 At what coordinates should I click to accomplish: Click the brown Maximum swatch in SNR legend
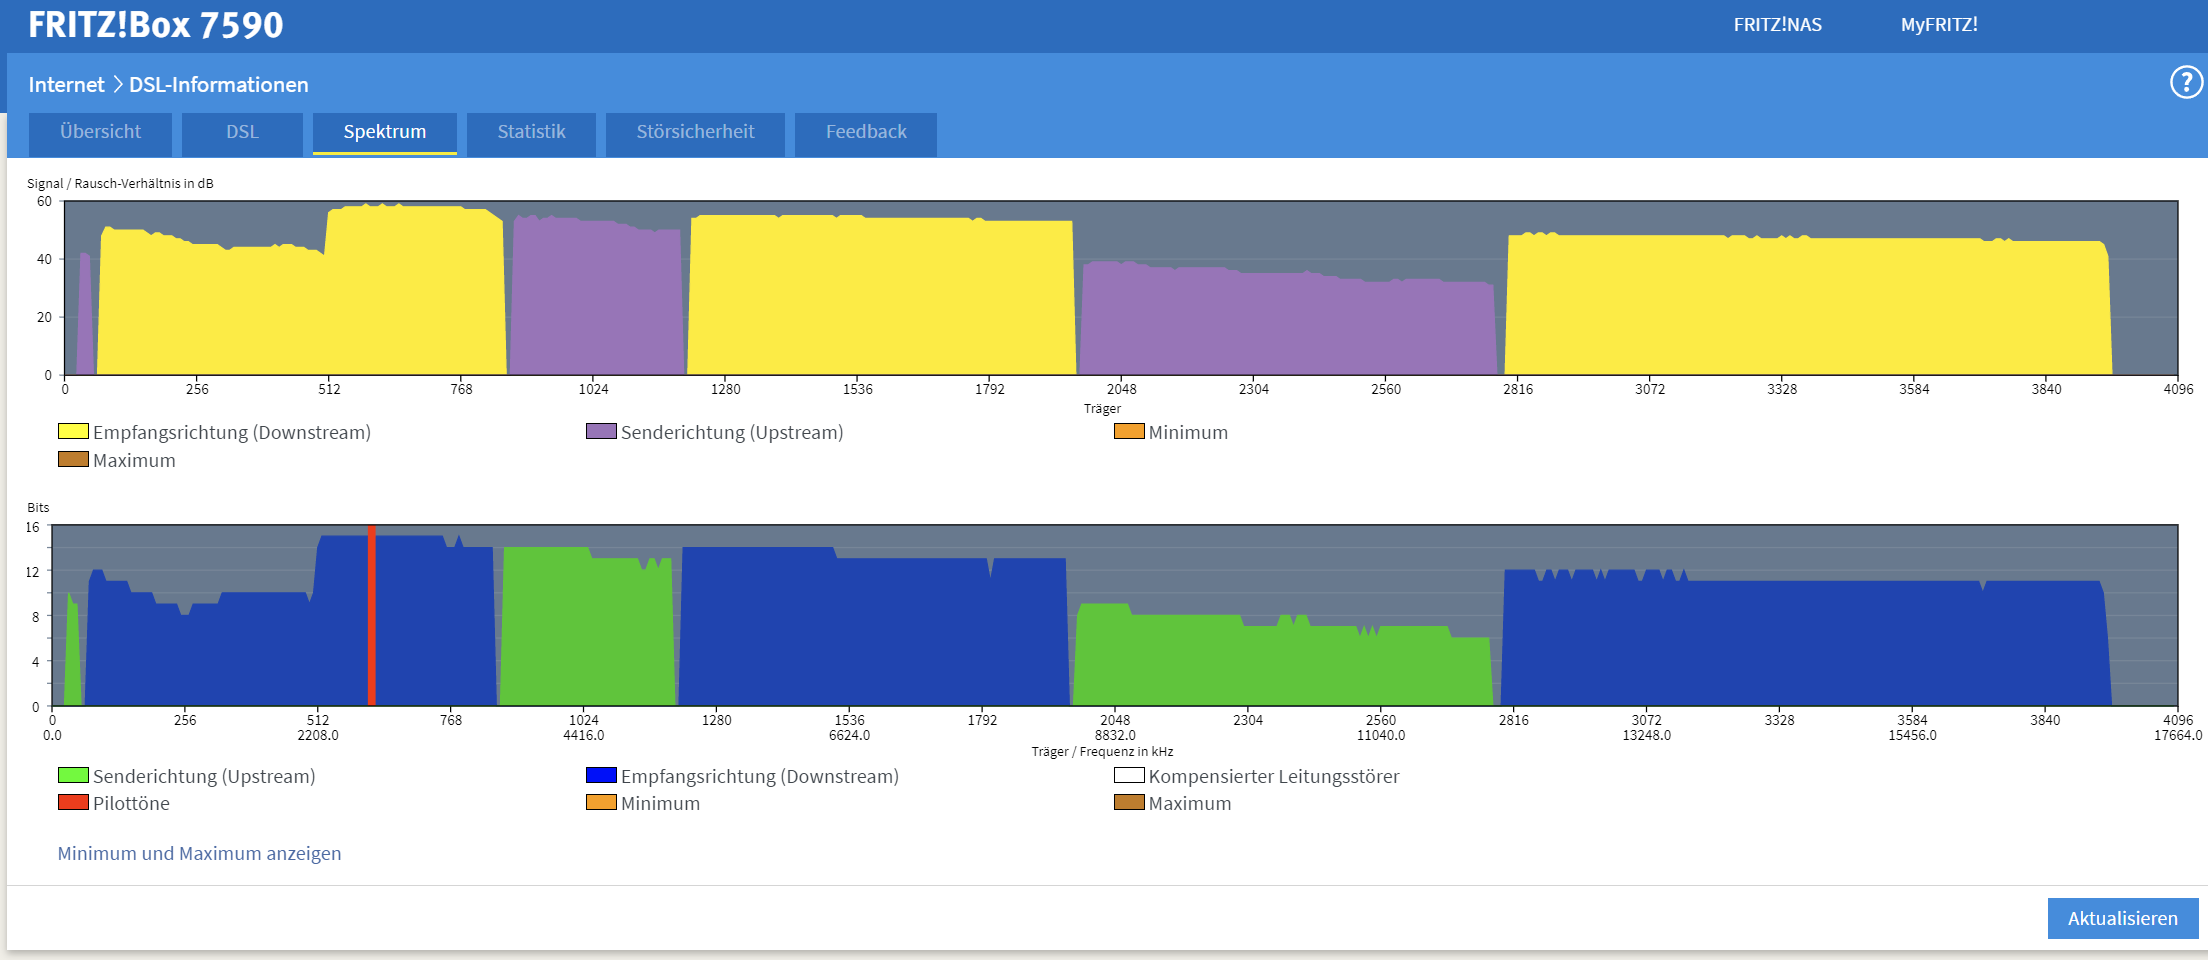(73, 460)
